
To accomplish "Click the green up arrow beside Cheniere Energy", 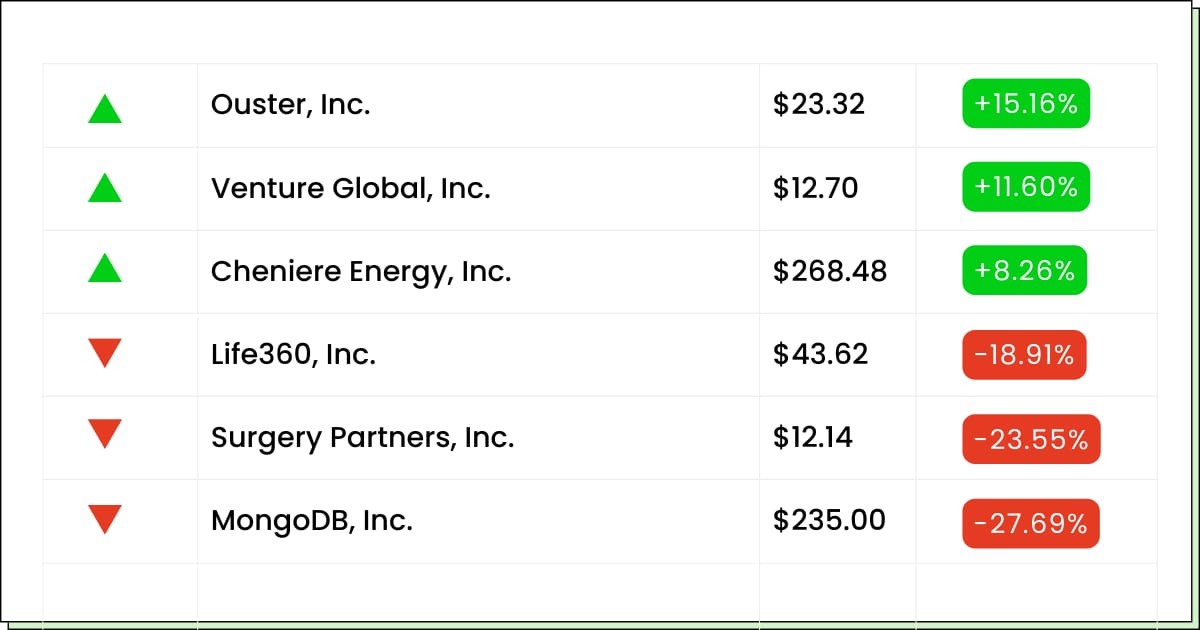I will [105, 268].
